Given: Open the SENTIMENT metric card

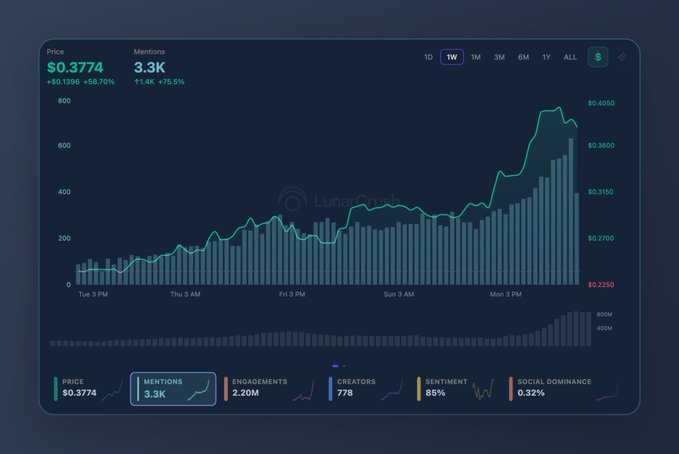Looking at the screenshot, I should (x=456, y=389).
